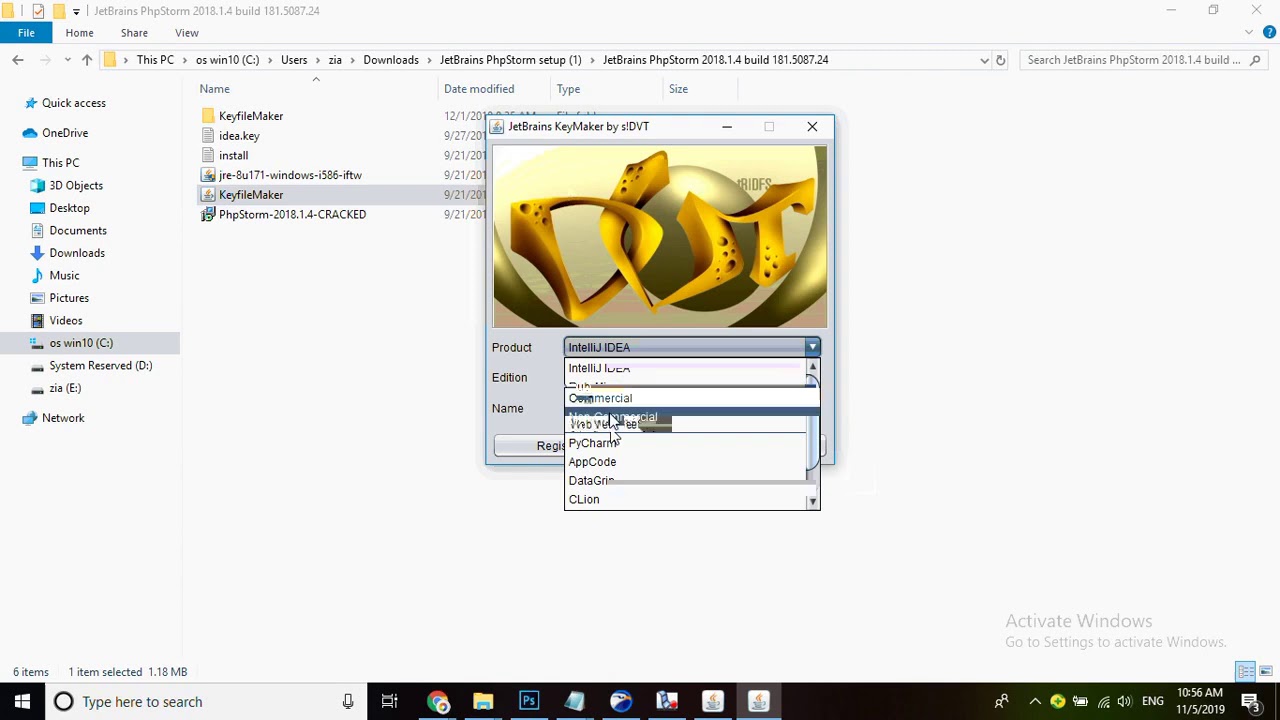This screenshot has width=1280, height=720.
Task: Switch to large icons view in status bar
Action: pos(1265,672)
